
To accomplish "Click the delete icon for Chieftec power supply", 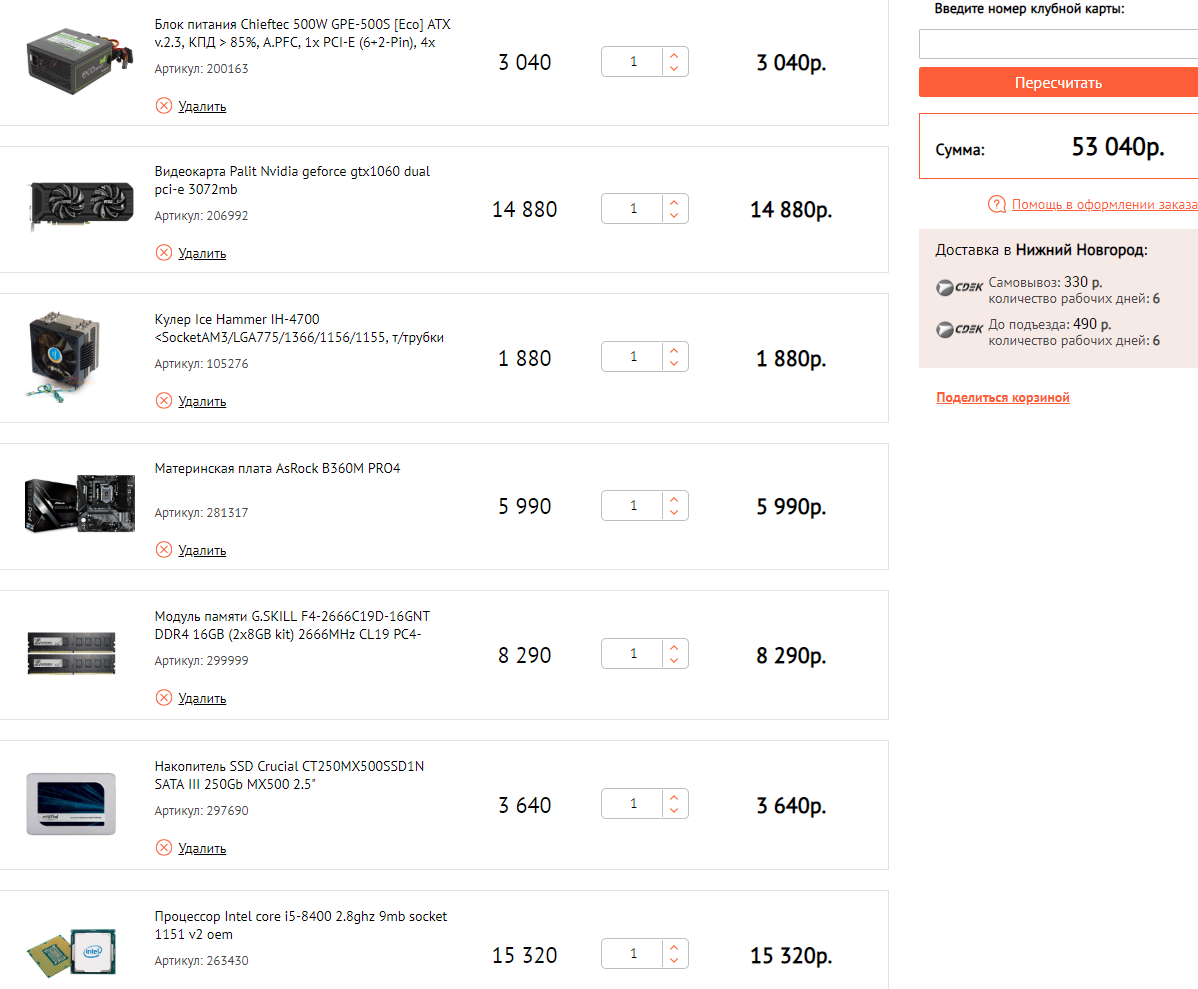I will coord(164,106).
